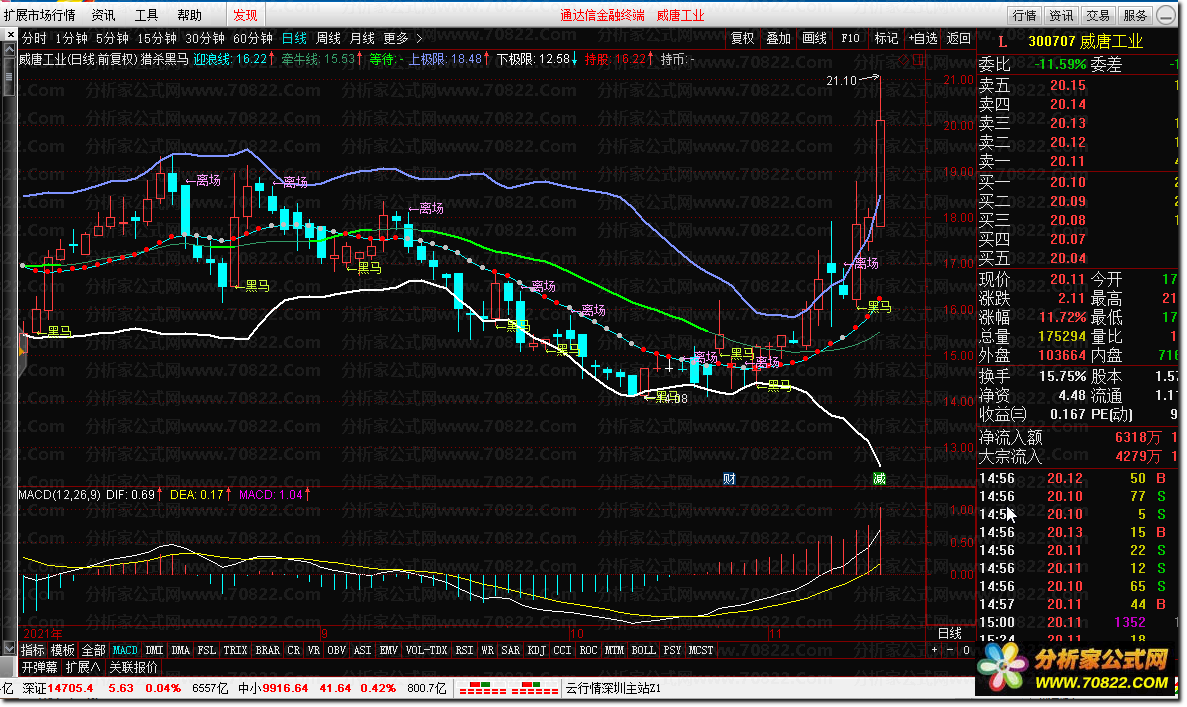Minimize window using the round top-right button

click(1167, 15)
